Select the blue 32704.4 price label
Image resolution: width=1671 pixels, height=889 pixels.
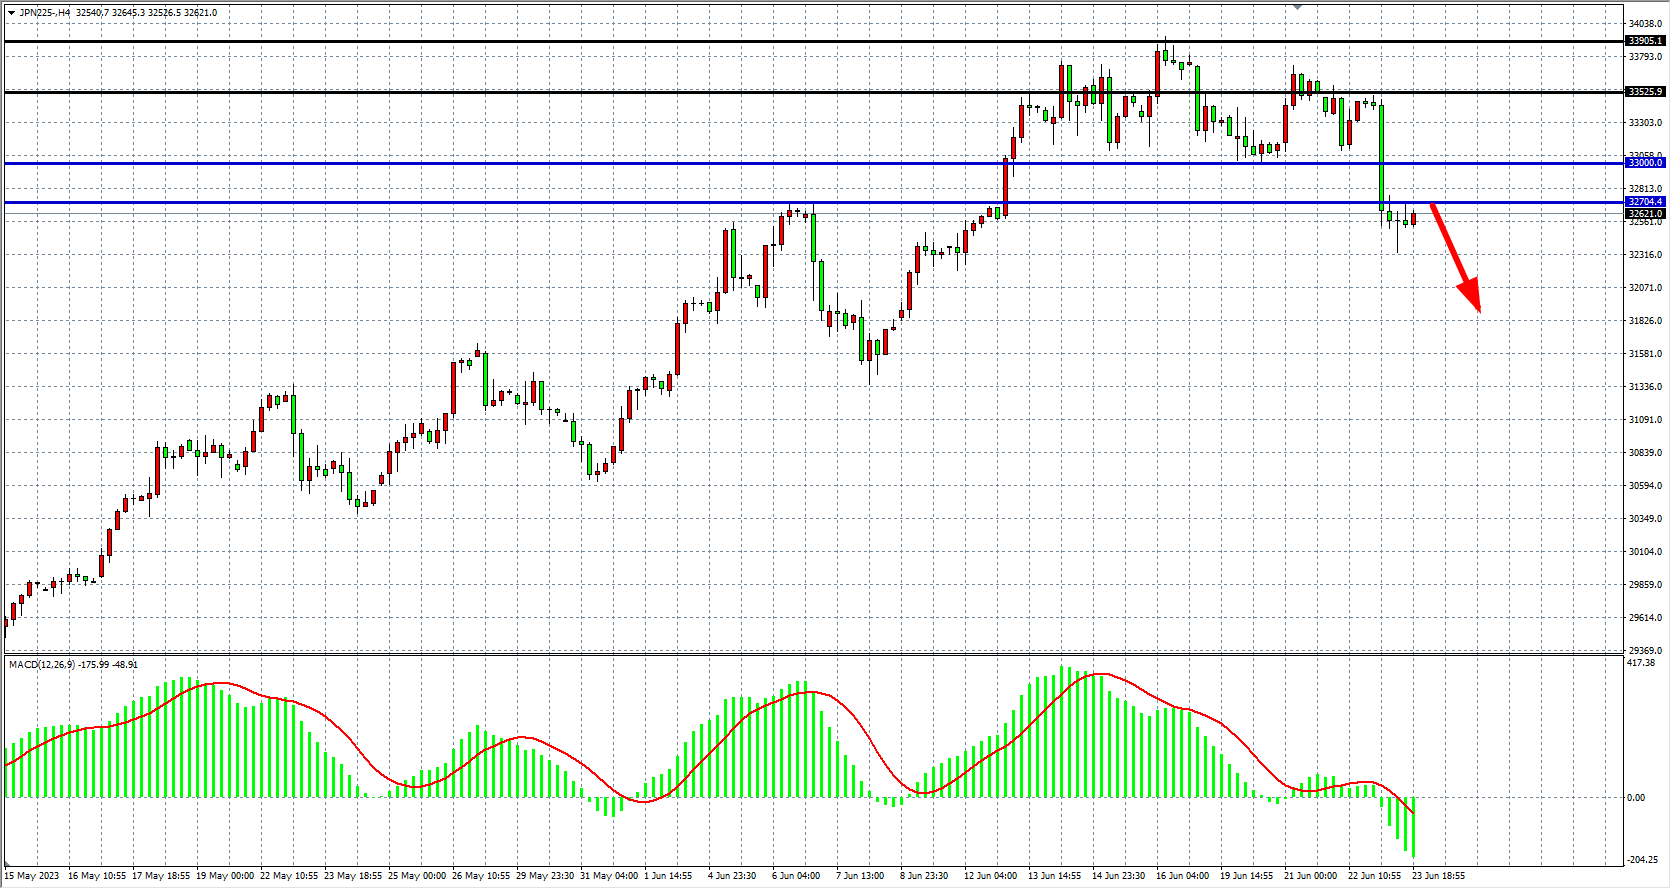1645,202
